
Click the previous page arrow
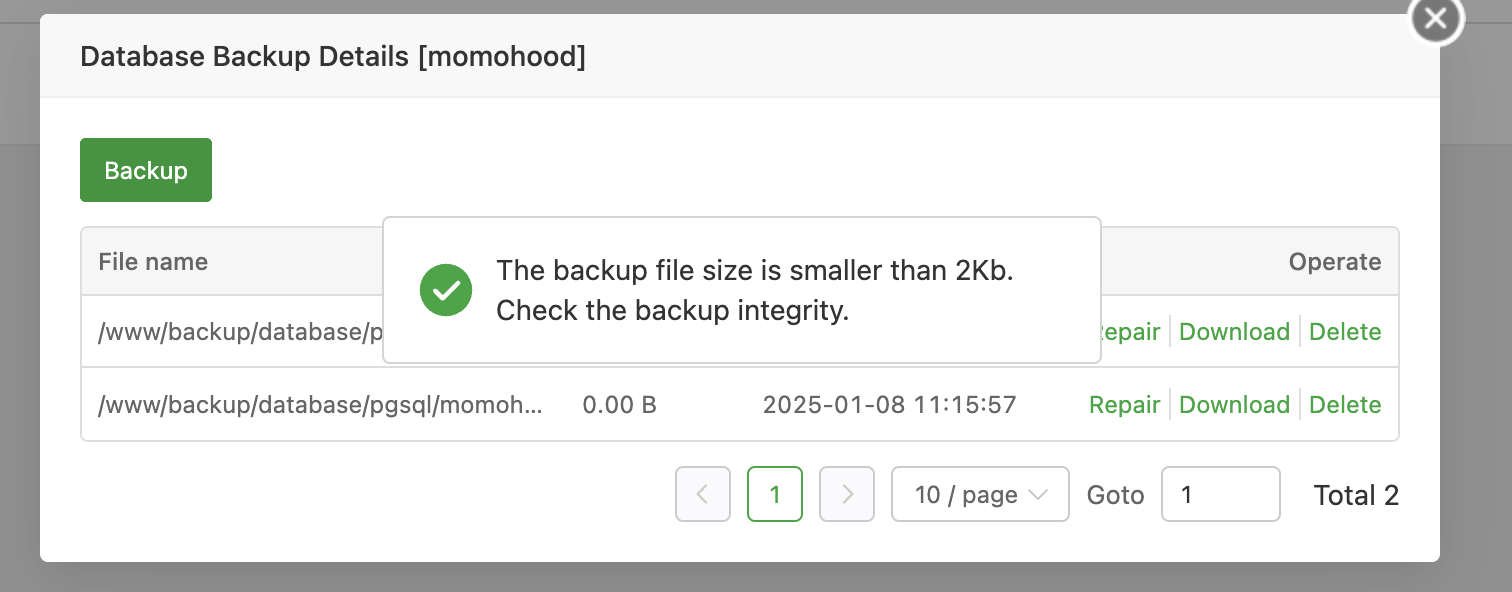[703, 494]
